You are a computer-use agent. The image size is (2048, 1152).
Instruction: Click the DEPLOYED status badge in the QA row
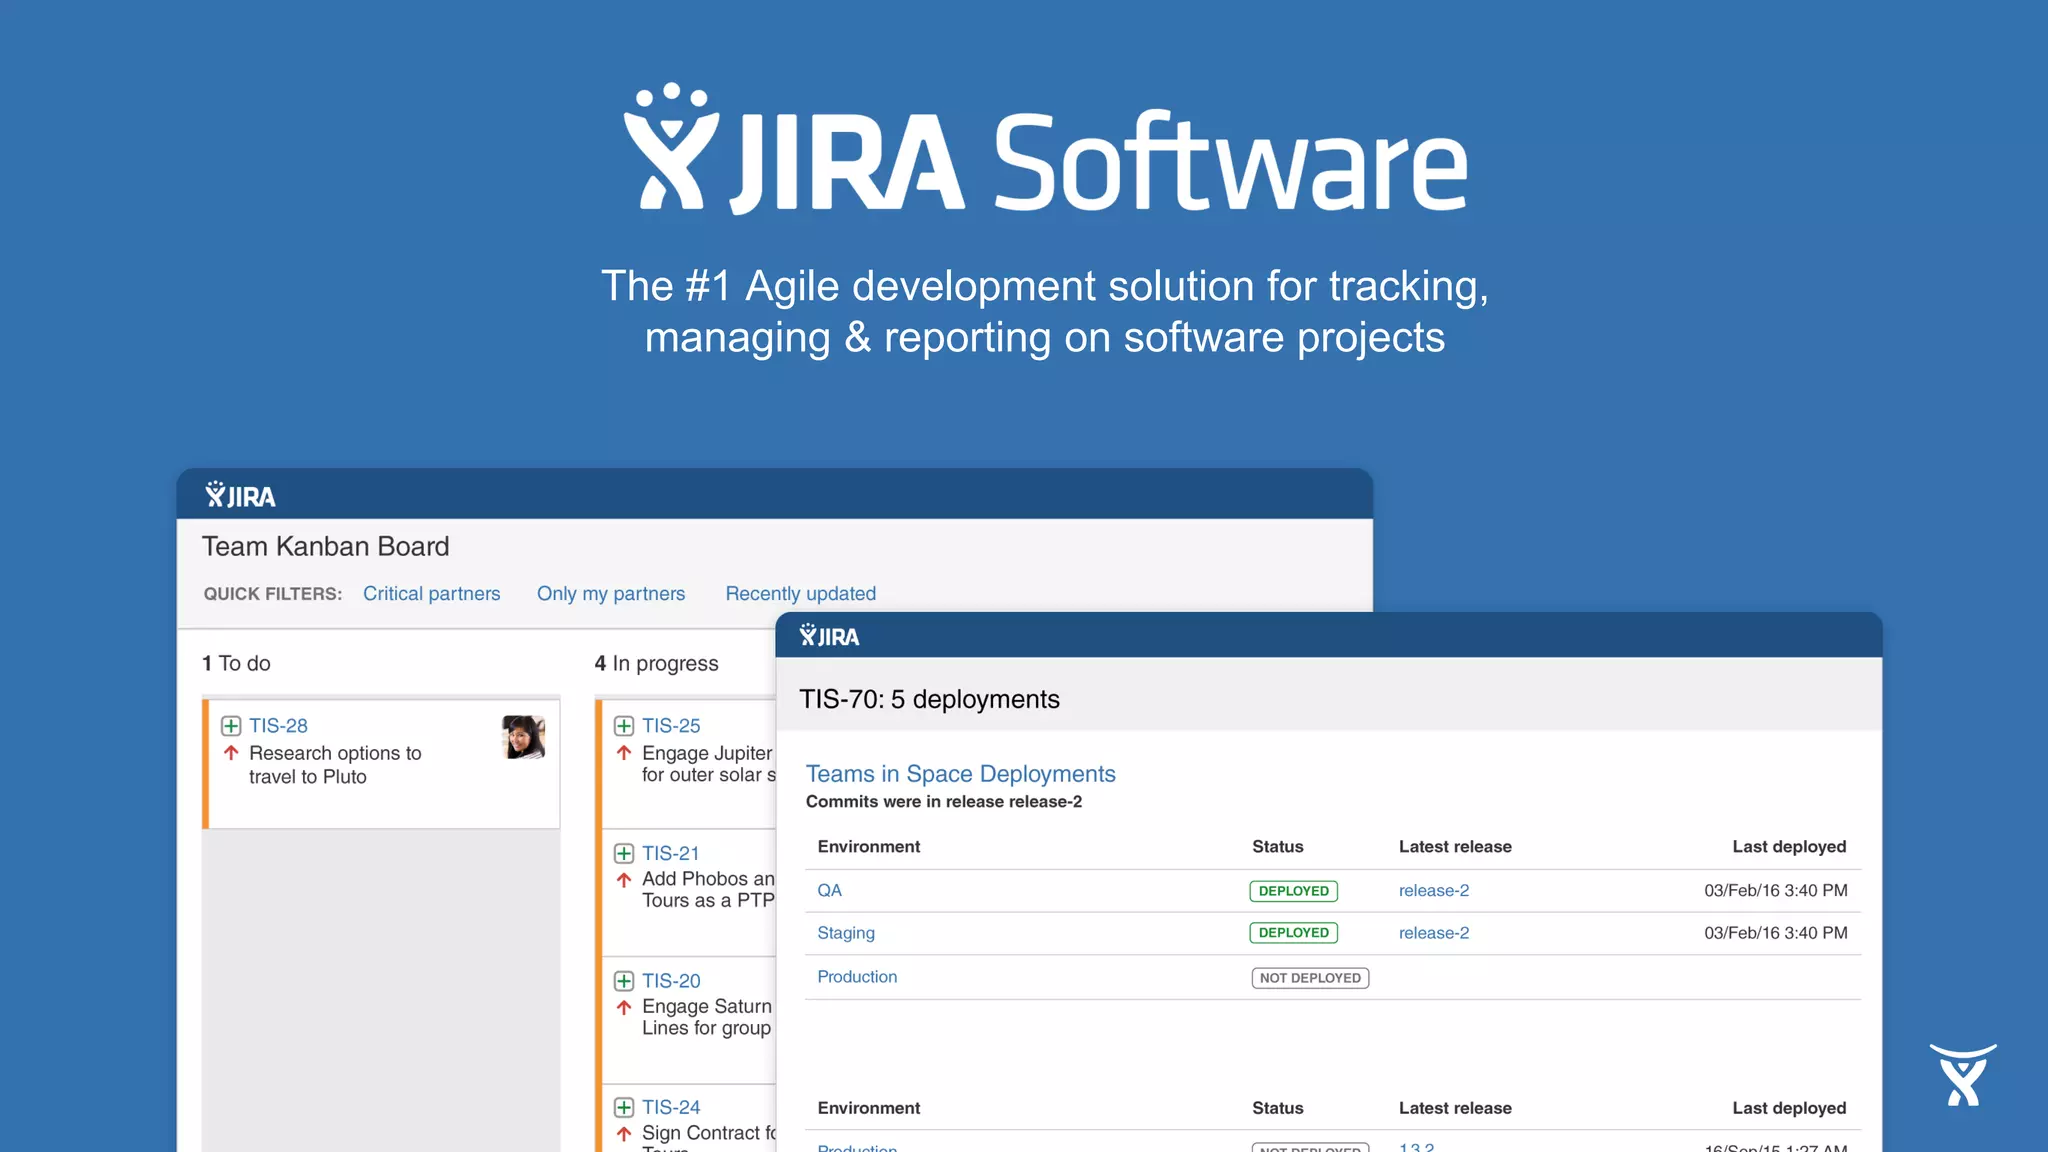1294,891
